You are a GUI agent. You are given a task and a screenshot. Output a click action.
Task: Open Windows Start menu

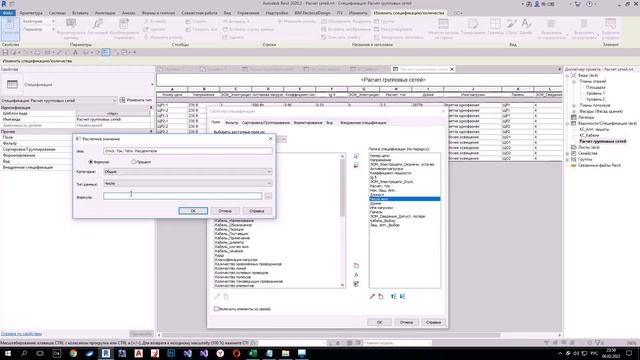coord(7,353)
